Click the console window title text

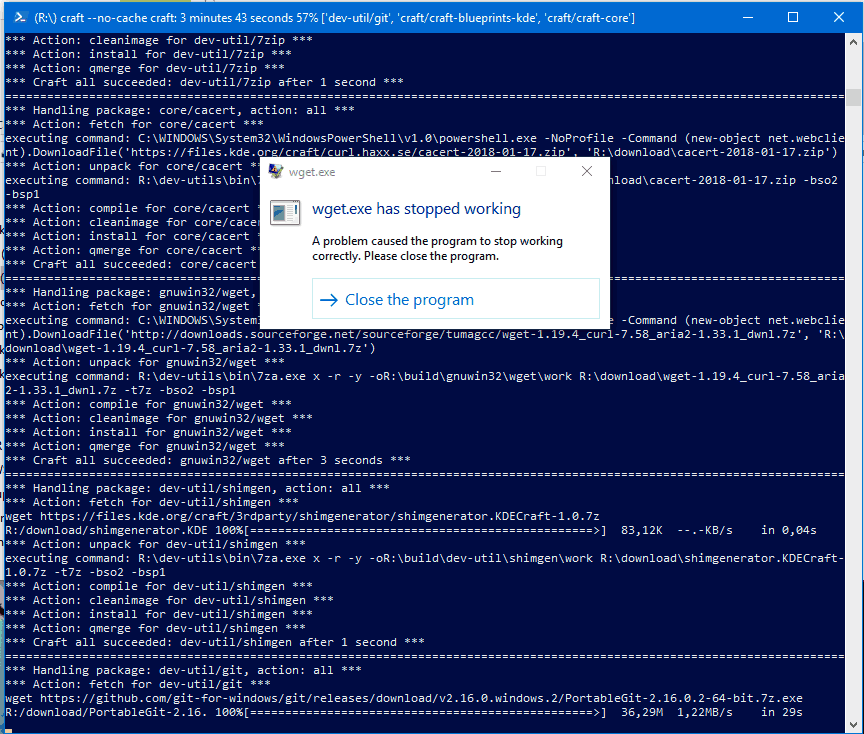point(334,18)
